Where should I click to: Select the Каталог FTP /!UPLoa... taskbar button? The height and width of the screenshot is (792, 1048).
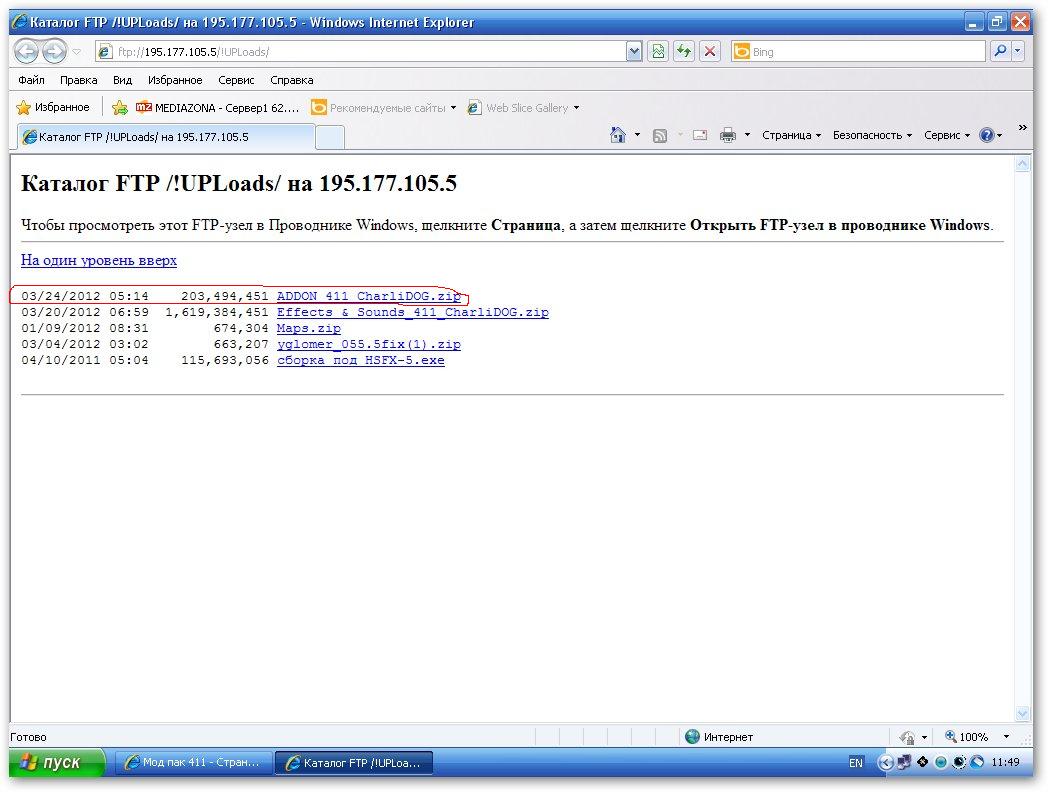[354, 763]
